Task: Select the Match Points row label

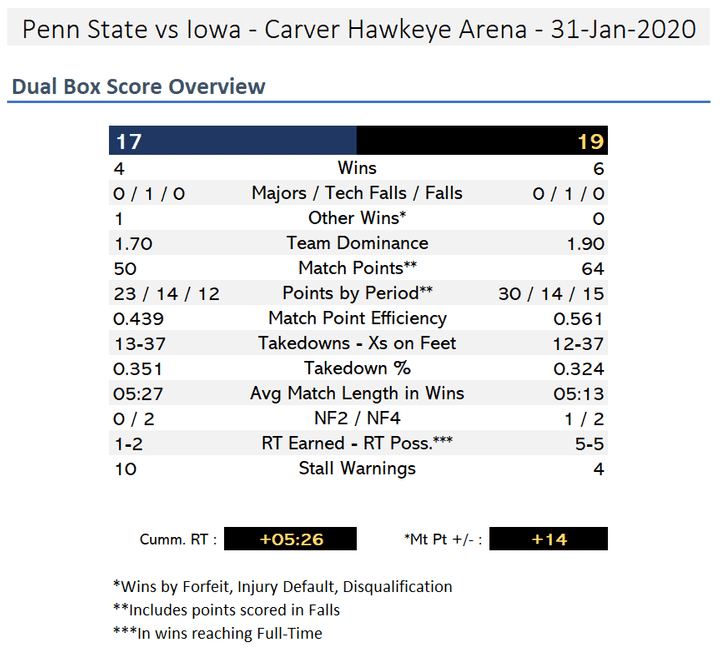Action: 357,268
